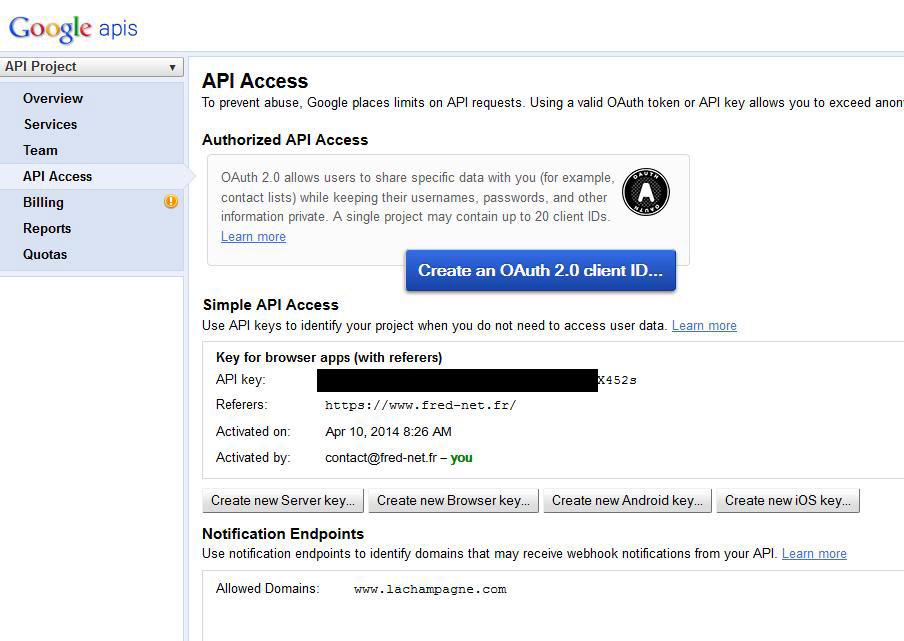The image size is (904, 641).
Task: Open Overview in the sidebar
Action: tap(53, 98)
